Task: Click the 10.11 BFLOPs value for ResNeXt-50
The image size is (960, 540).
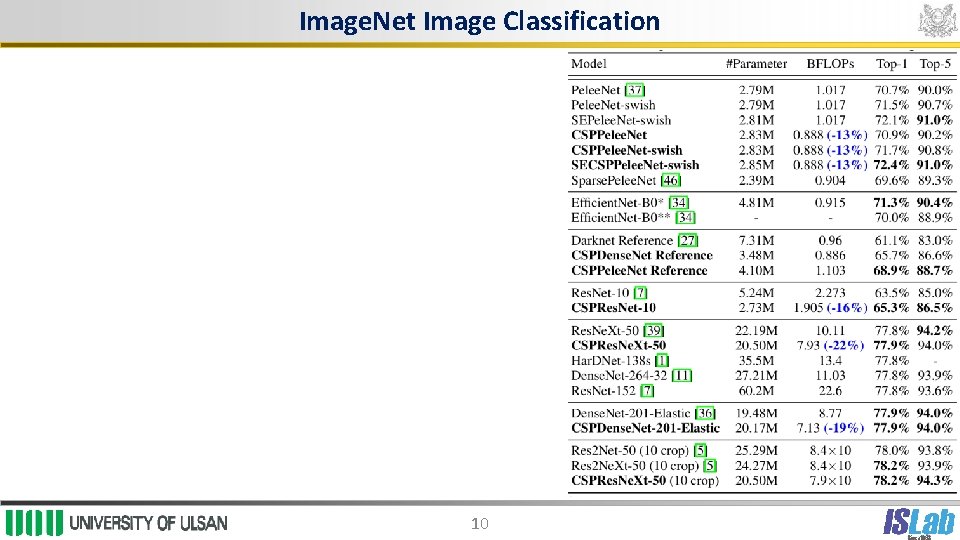Action: pyautogui.click(x=830, y=331)
